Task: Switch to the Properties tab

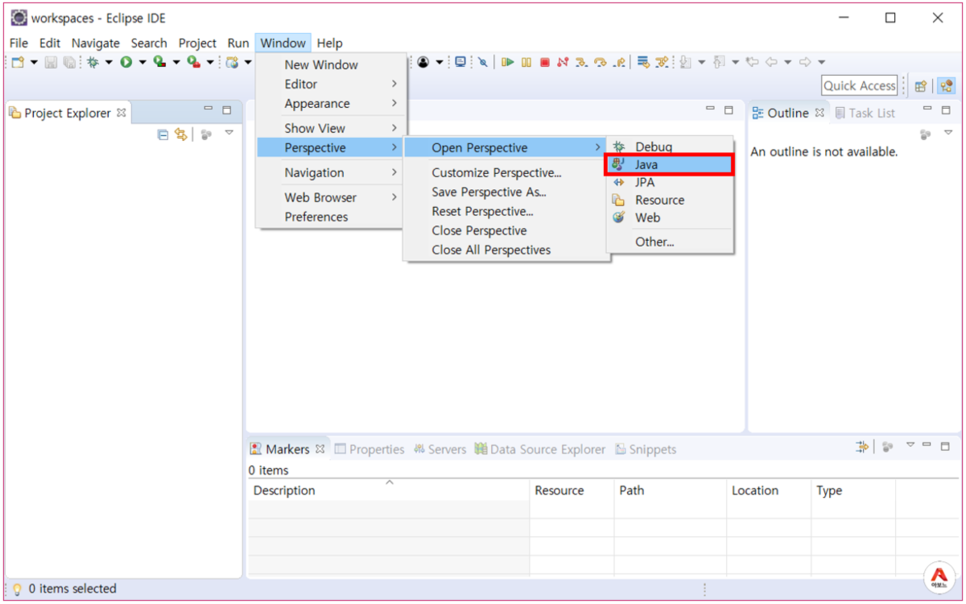Action: [x=369, y=449]
